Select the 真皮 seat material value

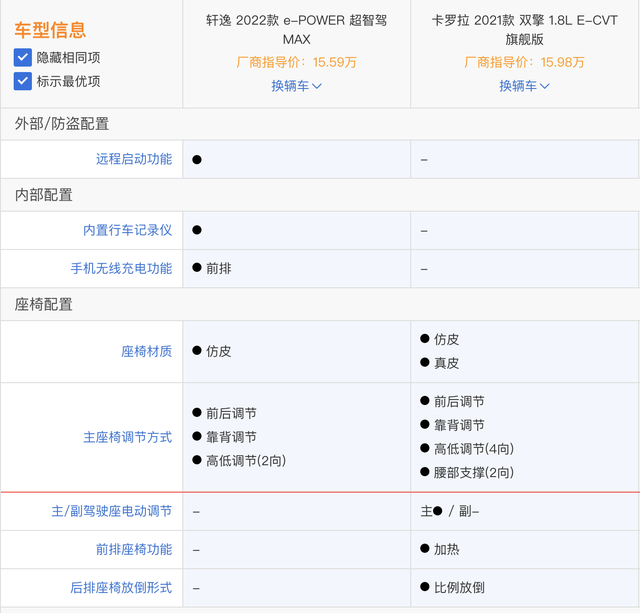(x=447, y=363)
